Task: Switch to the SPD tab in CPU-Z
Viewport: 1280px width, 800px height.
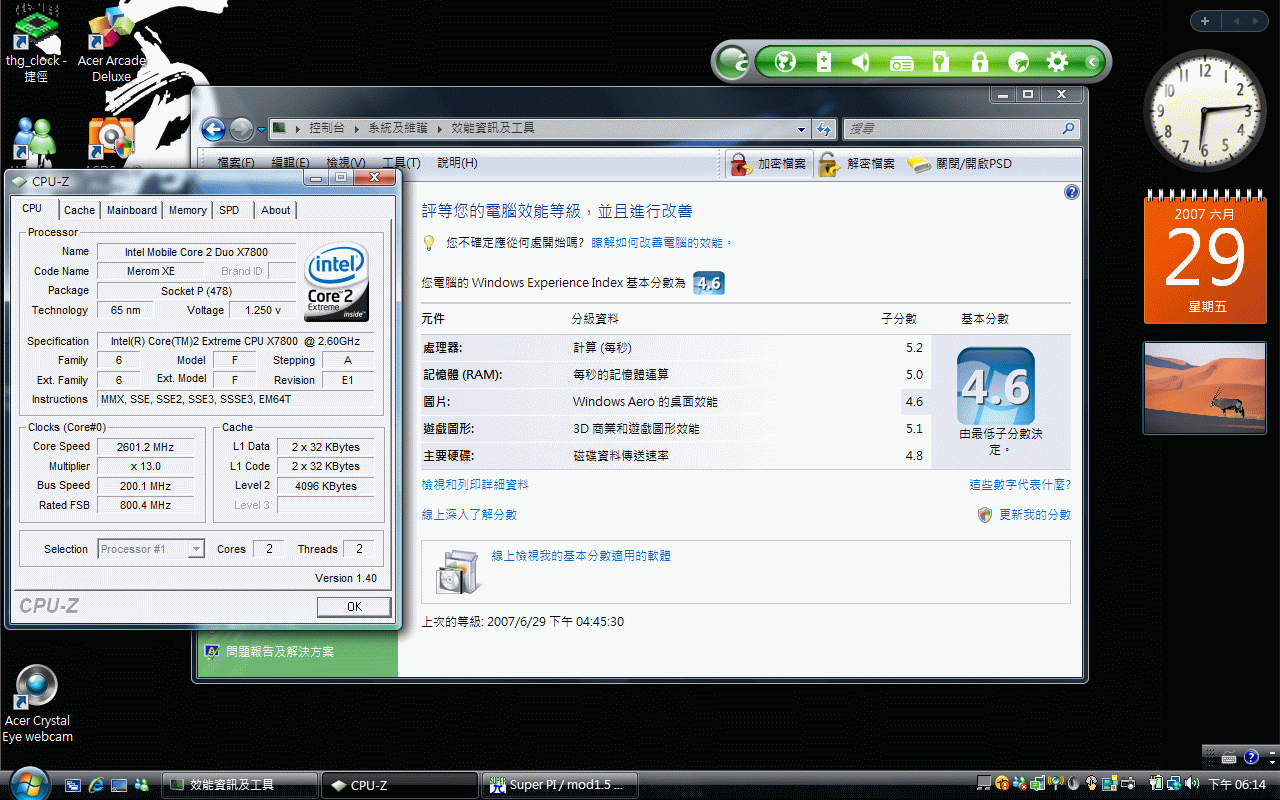Action: 229,210
